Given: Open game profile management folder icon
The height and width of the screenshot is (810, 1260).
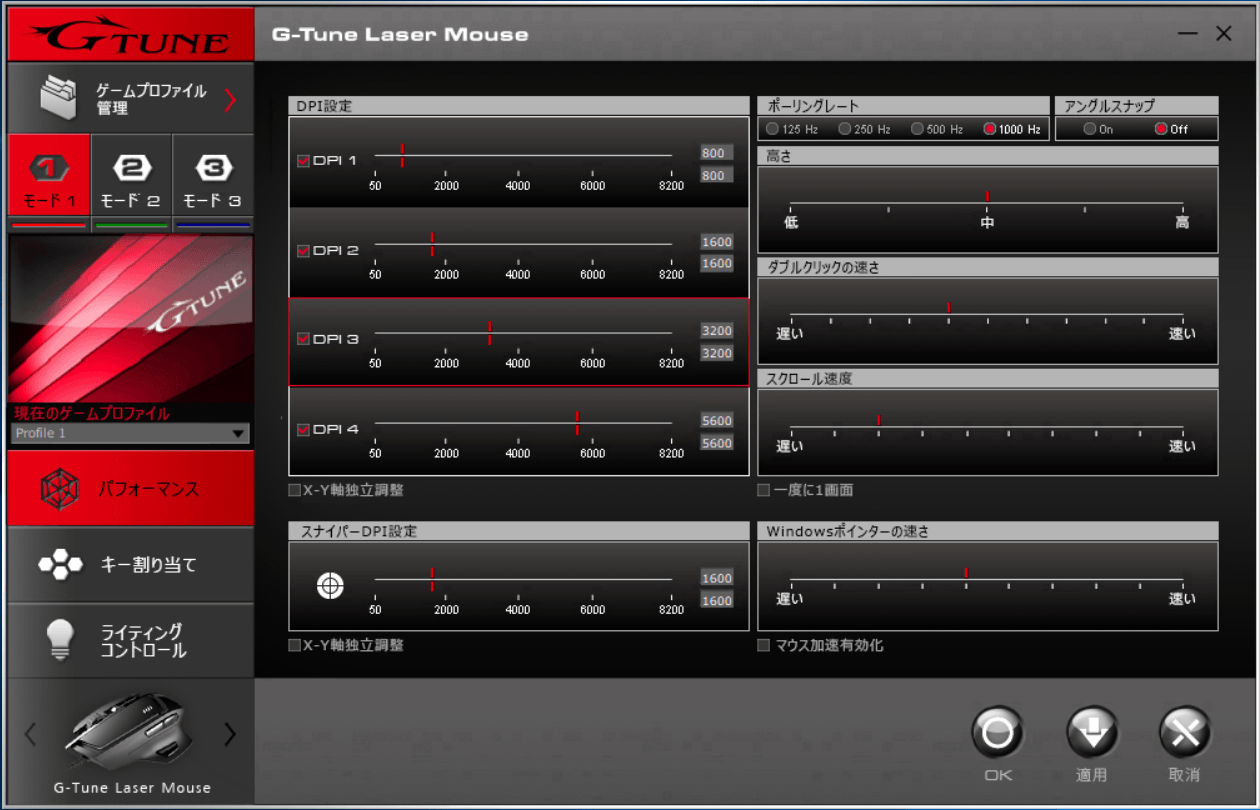Looking at the screenshot, I should [59, 97].
